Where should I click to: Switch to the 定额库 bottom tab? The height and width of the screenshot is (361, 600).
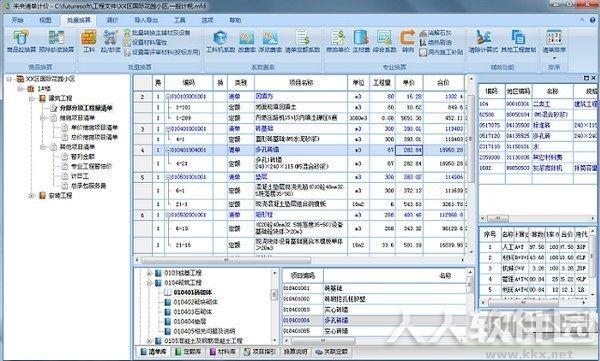pos(188,351)
